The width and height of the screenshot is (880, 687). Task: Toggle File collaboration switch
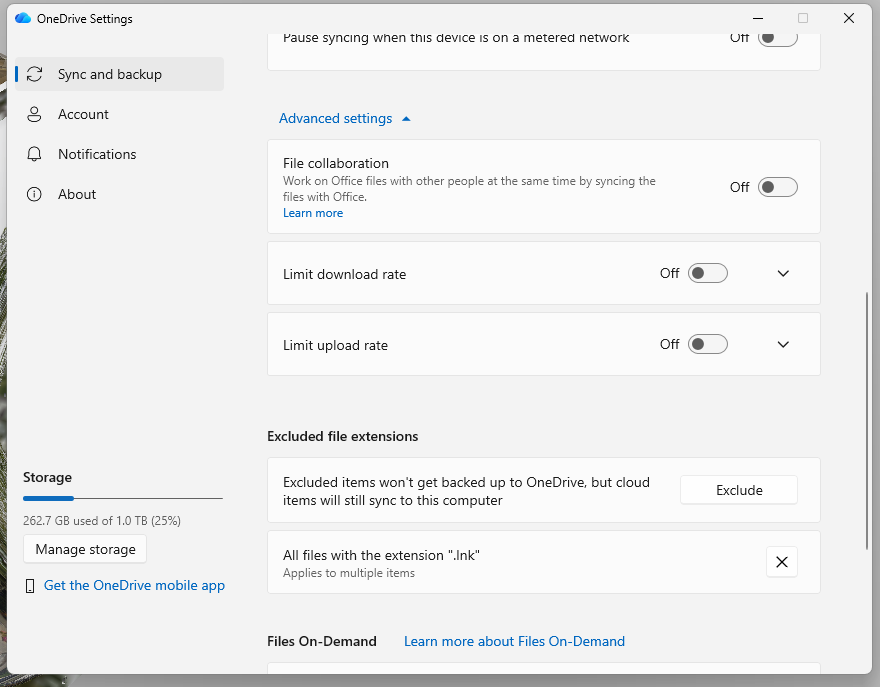[x=777, y=187]
